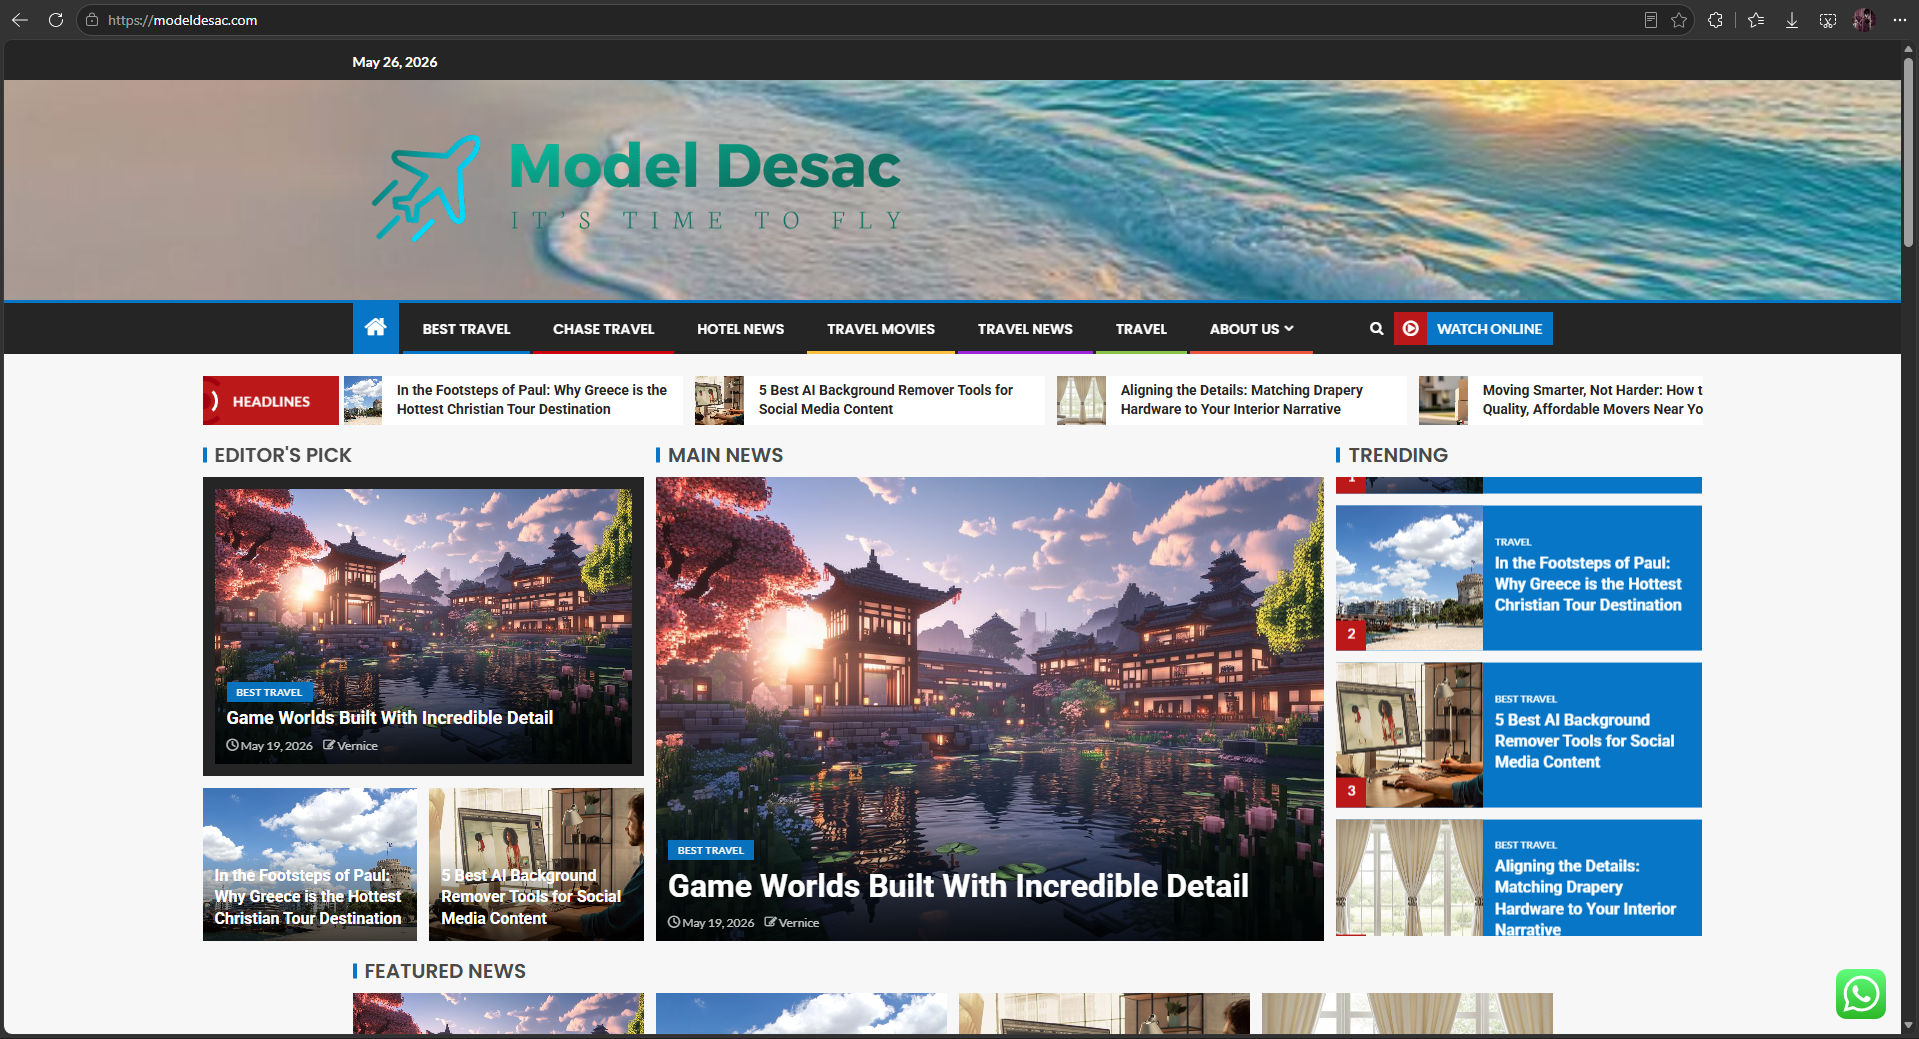Open browser downloads icon
The width and height of the screenshot is (1919, 1039).
[1792, 20]
